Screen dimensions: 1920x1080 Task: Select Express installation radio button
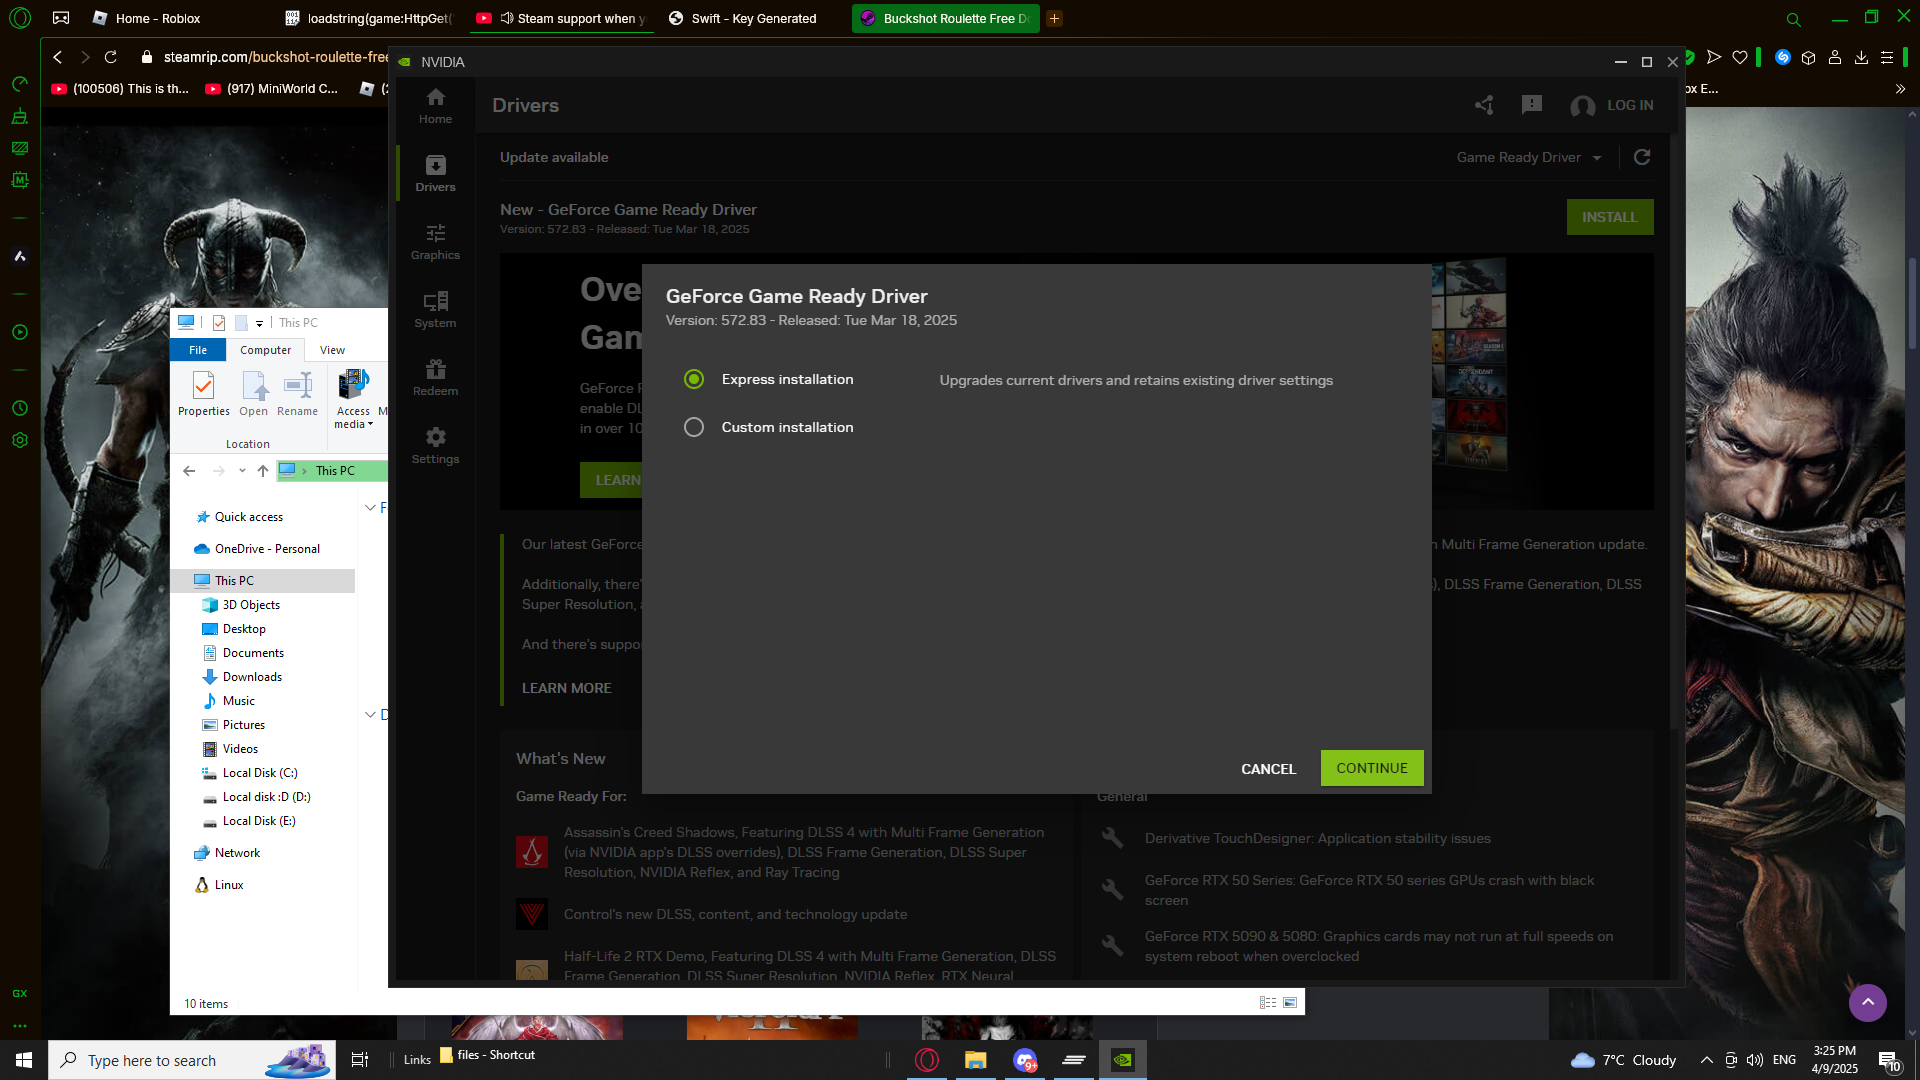pyautogui.click(x=693, y=379)
